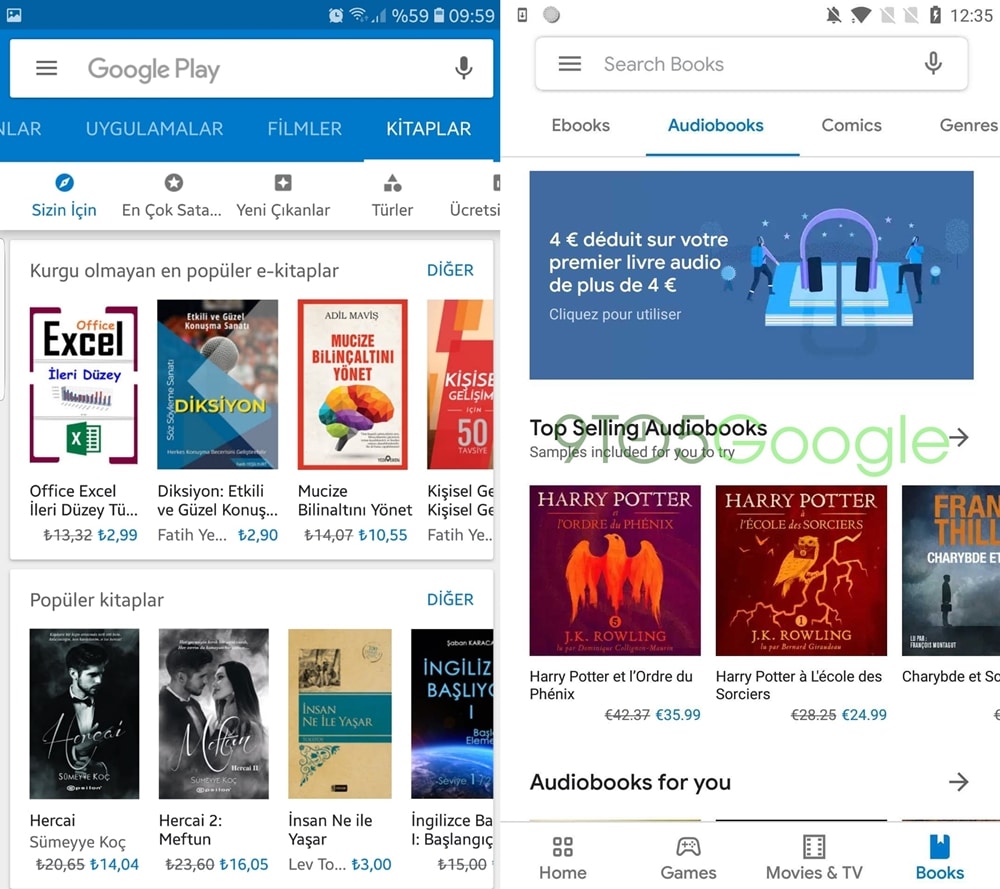Open Yeni Çıkanlar plus icon
This screenshot has width=1000, height=889.
(x=283, y=183)
